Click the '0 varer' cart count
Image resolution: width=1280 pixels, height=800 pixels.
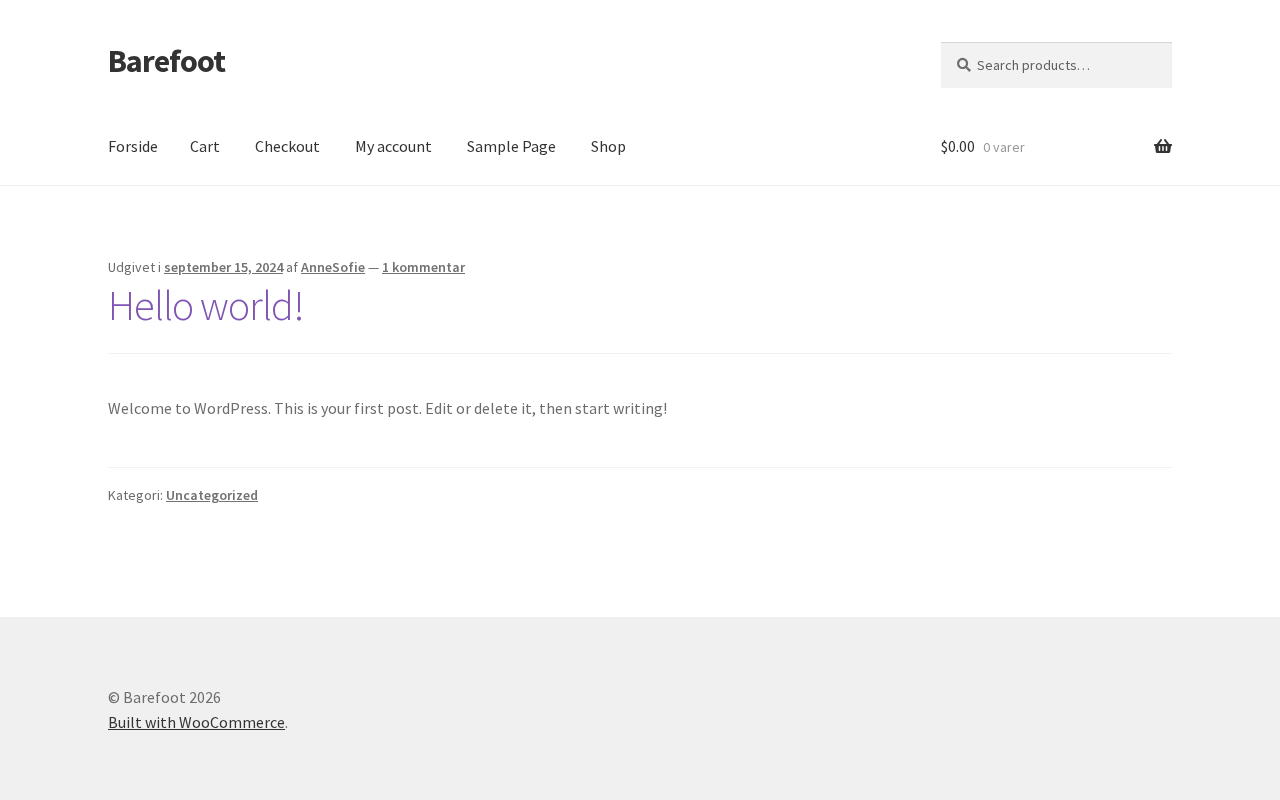point(1003,148)
